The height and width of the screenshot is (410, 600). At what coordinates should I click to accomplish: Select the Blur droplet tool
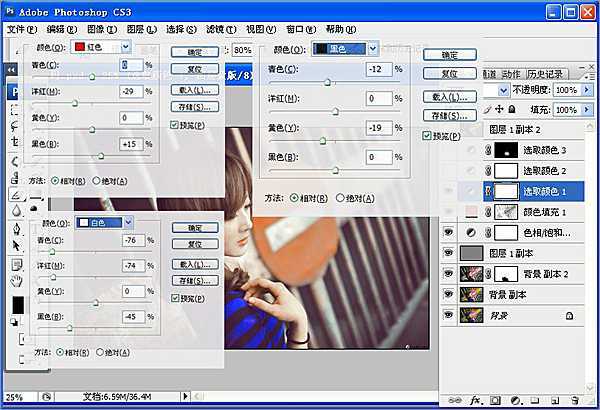tap(16, 210)
